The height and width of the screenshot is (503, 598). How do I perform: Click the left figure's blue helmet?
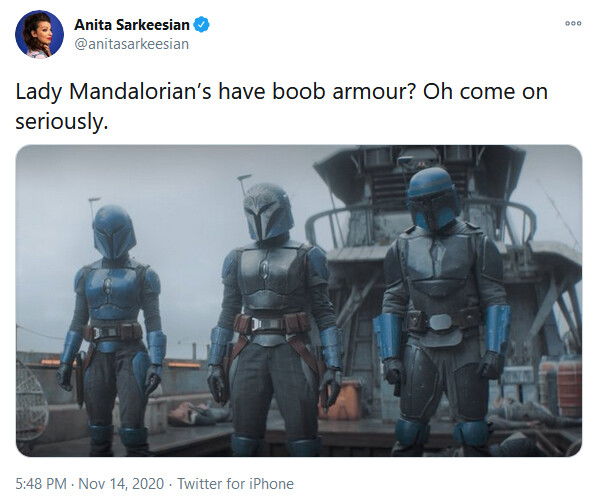click(114, 231)
